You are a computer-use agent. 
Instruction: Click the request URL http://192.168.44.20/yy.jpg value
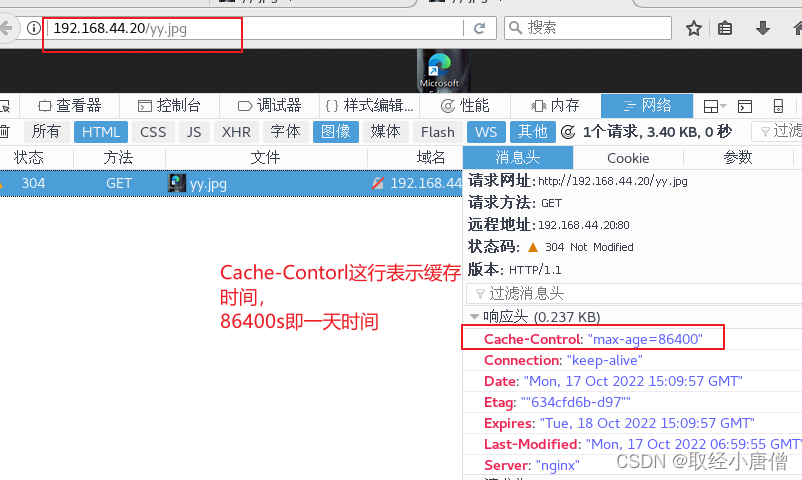coord(613,181)
